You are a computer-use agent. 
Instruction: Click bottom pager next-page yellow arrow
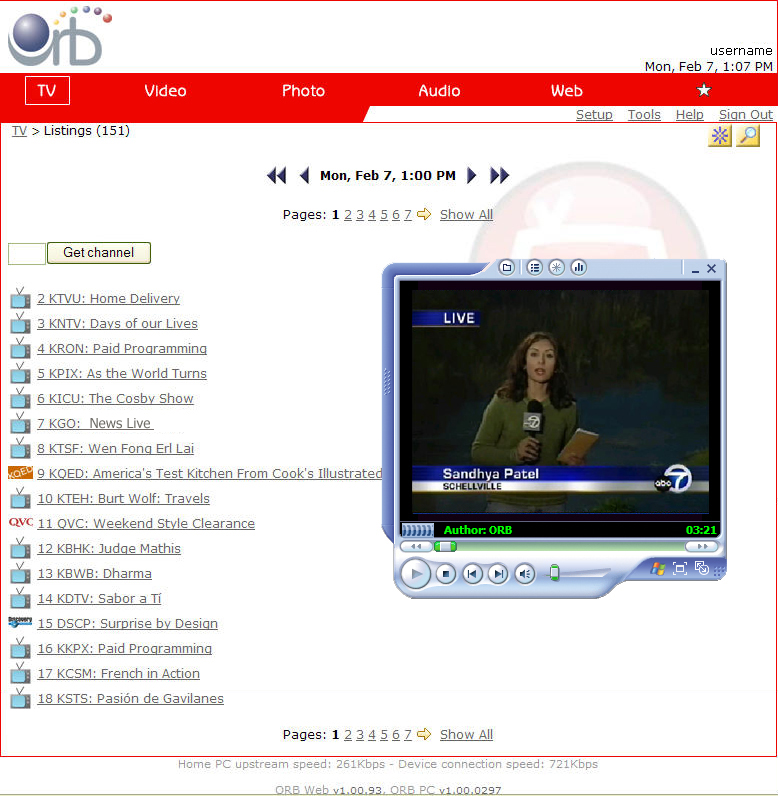424,734
